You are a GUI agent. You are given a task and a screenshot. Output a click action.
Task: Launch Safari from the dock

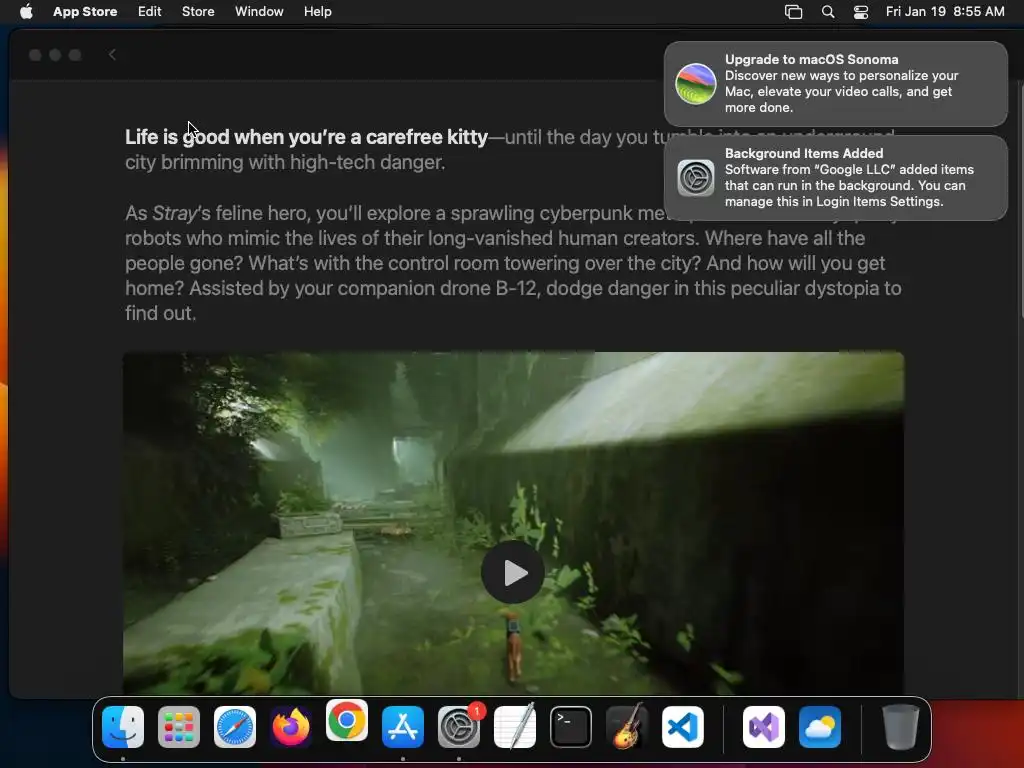tap(235, 727)
